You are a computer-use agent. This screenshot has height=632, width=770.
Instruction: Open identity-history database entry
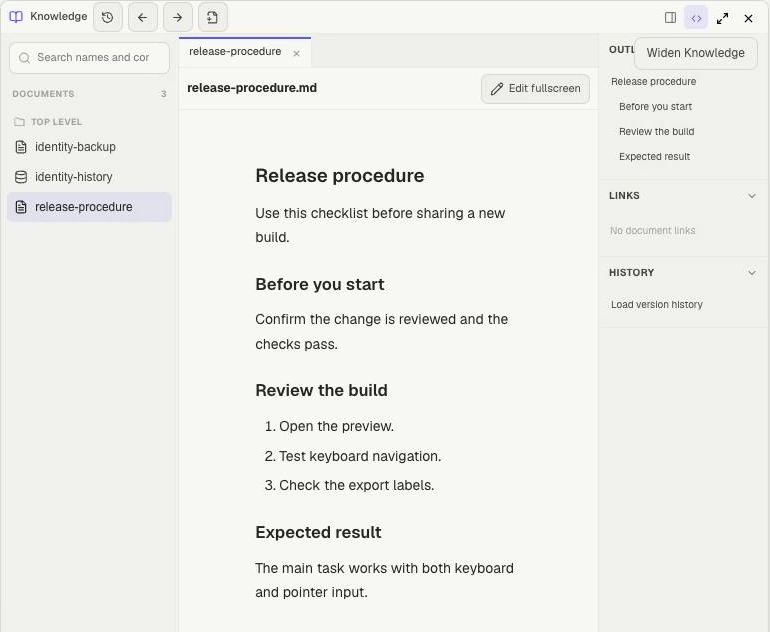(x=89, y=177)
